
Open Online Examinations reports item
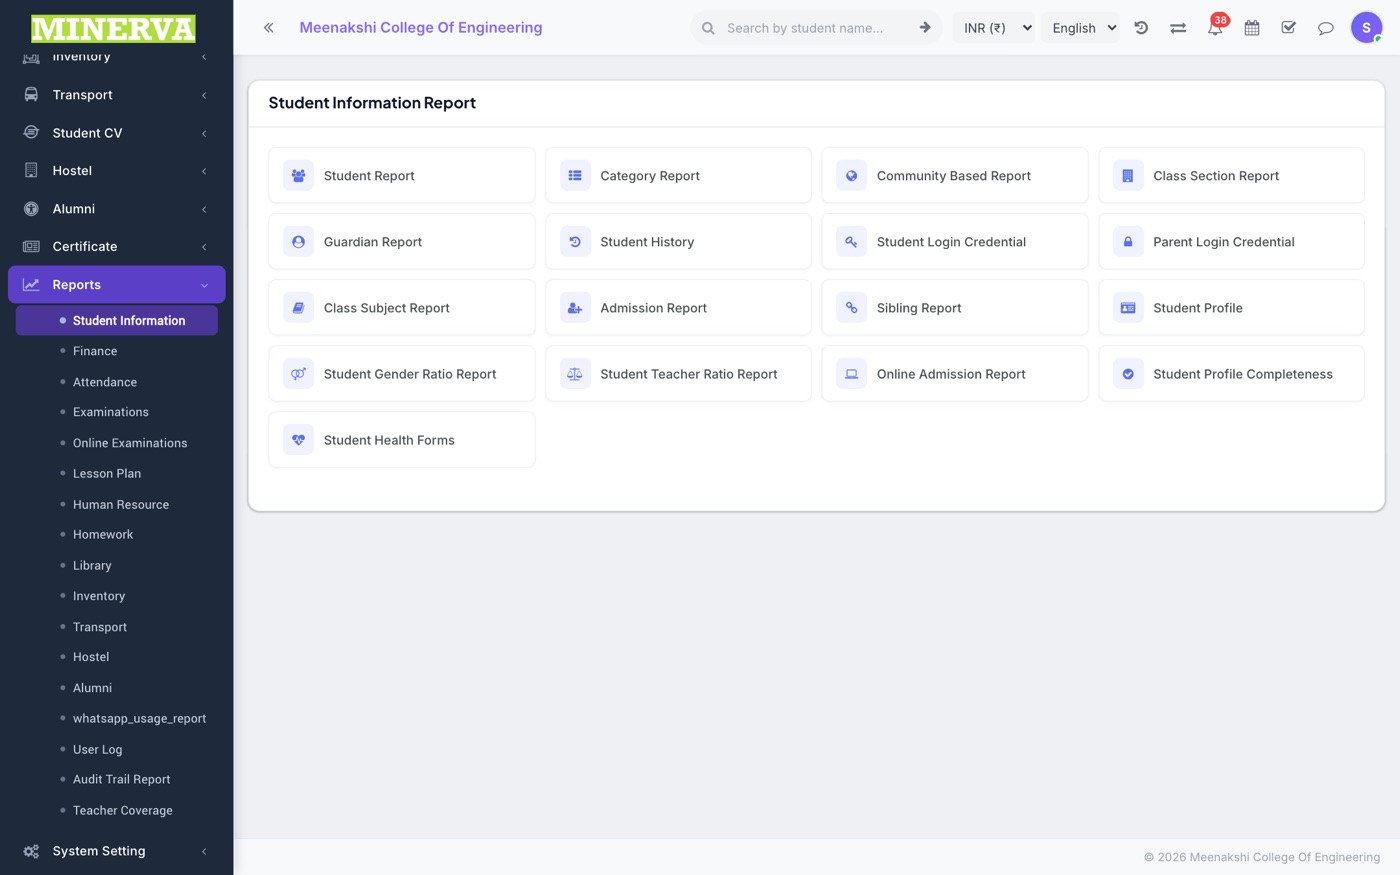click(130, 443)
